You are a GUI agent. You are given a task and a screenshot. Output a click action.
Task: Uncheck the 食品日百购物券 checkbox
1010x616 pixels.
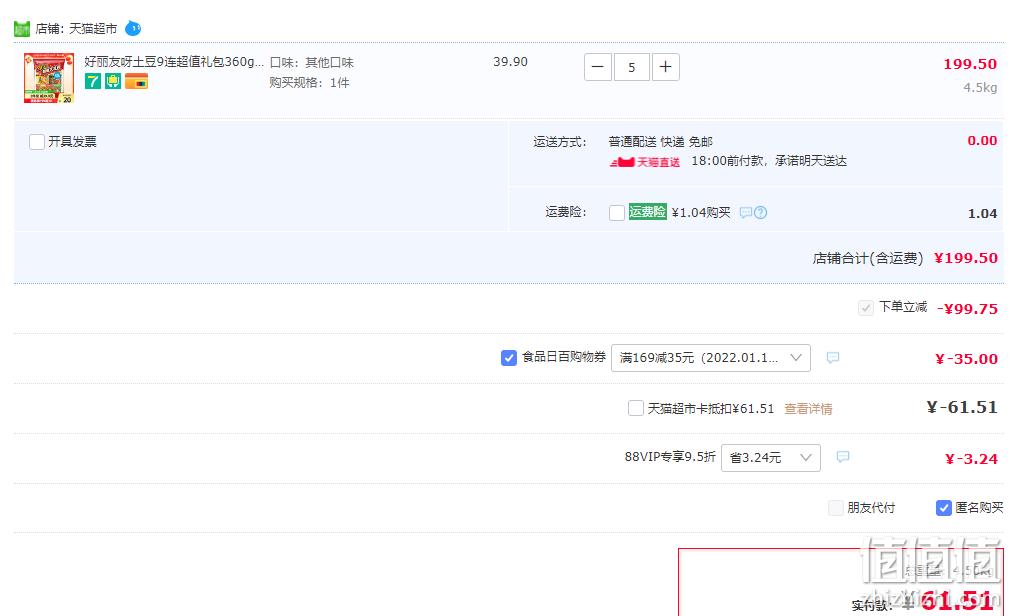tap(509, 358)
